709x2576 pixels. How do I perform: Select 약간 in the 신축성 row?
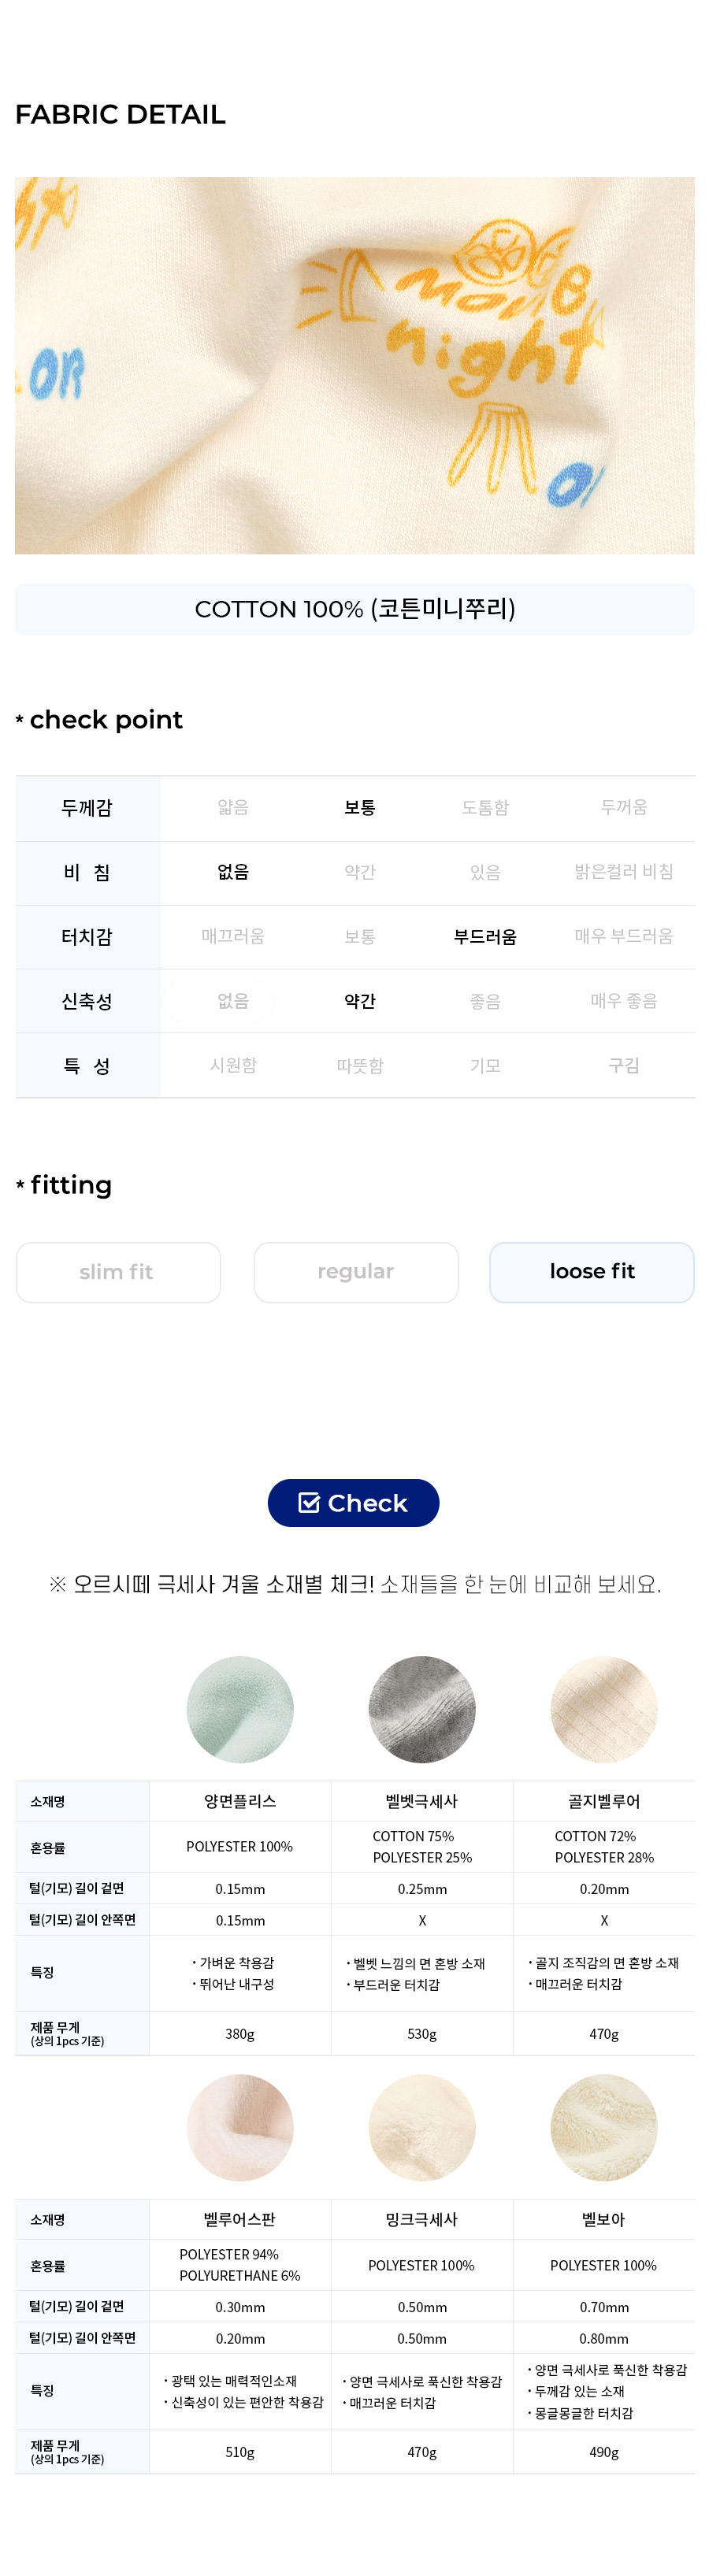360,1000
